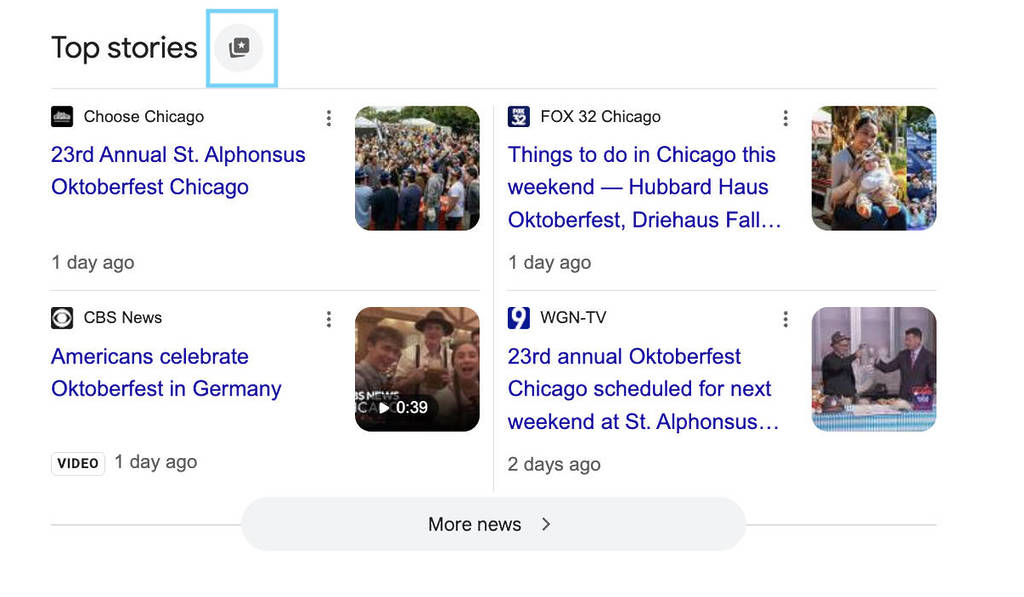Click the saved stories icon beside Top stories
This screenshot has height=597, width=1024.
pos(239,48)
